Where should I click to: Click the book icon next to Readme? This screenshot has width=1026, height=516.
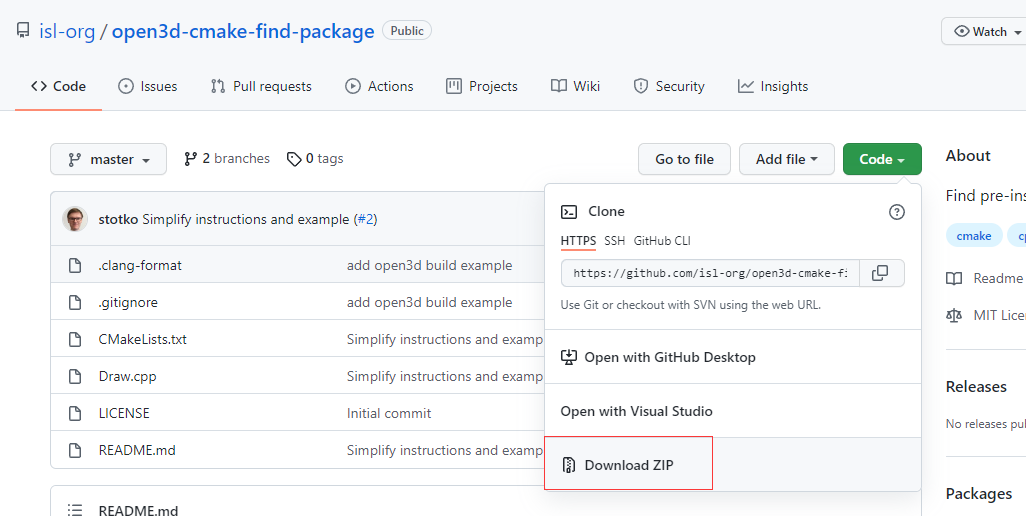[x=954, y=279]
